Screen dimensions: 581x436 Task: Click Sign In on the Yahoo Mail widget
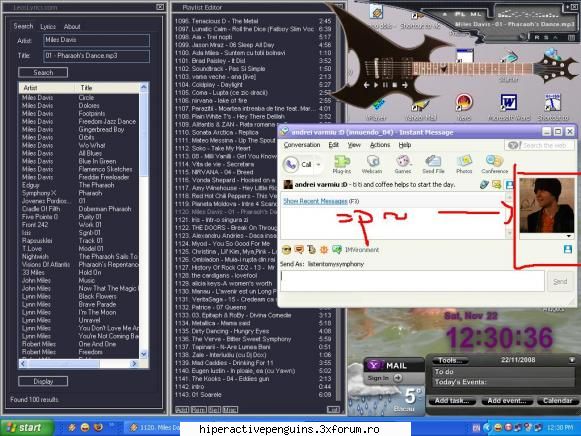[384, 378]
